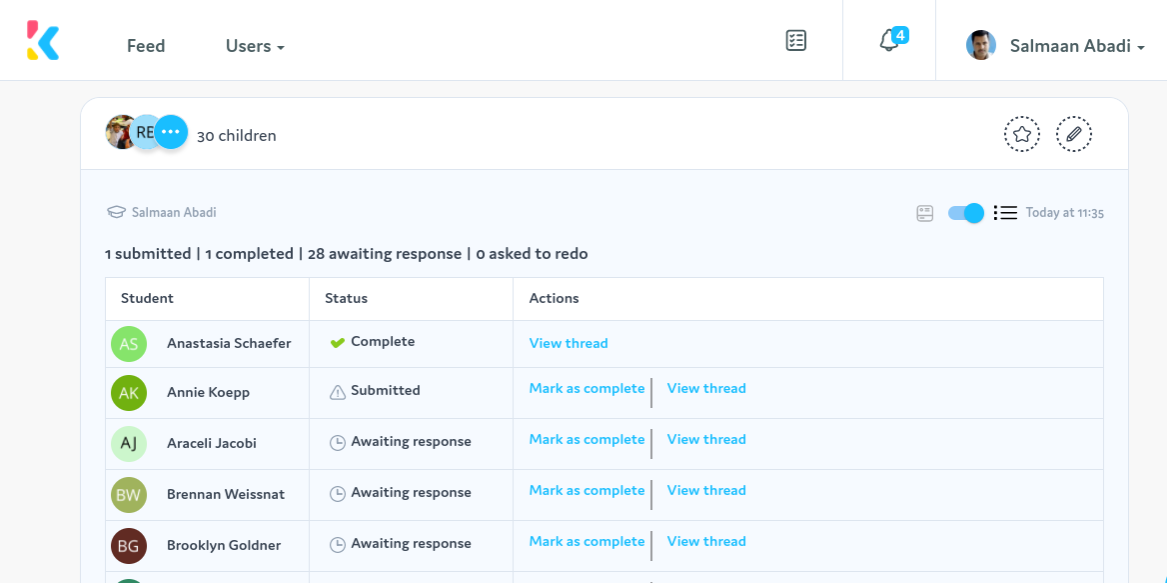This screenshot has height=583, width=1167.
Task: Click the 'Submitted' status text
Action: pyautogui.click(x=386, y=390)
